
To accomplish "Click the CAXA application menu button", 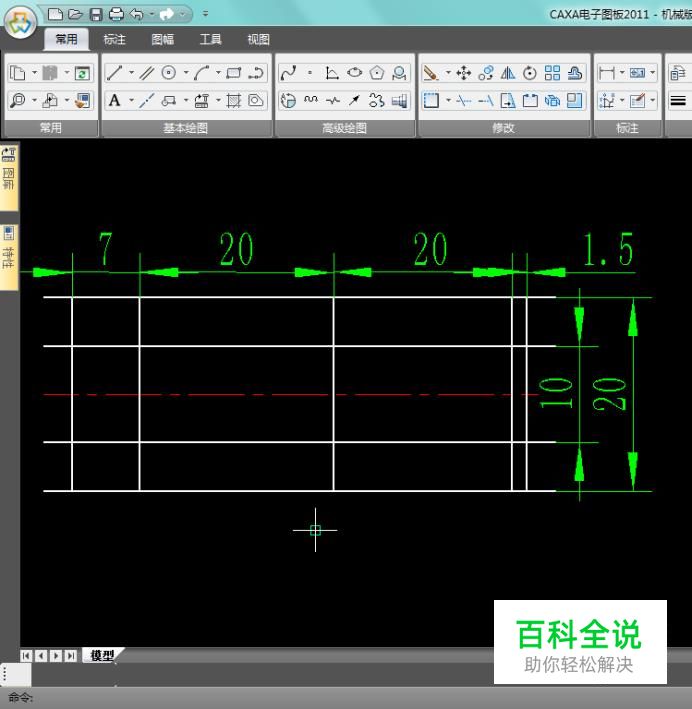I will [x=20, y=26].
